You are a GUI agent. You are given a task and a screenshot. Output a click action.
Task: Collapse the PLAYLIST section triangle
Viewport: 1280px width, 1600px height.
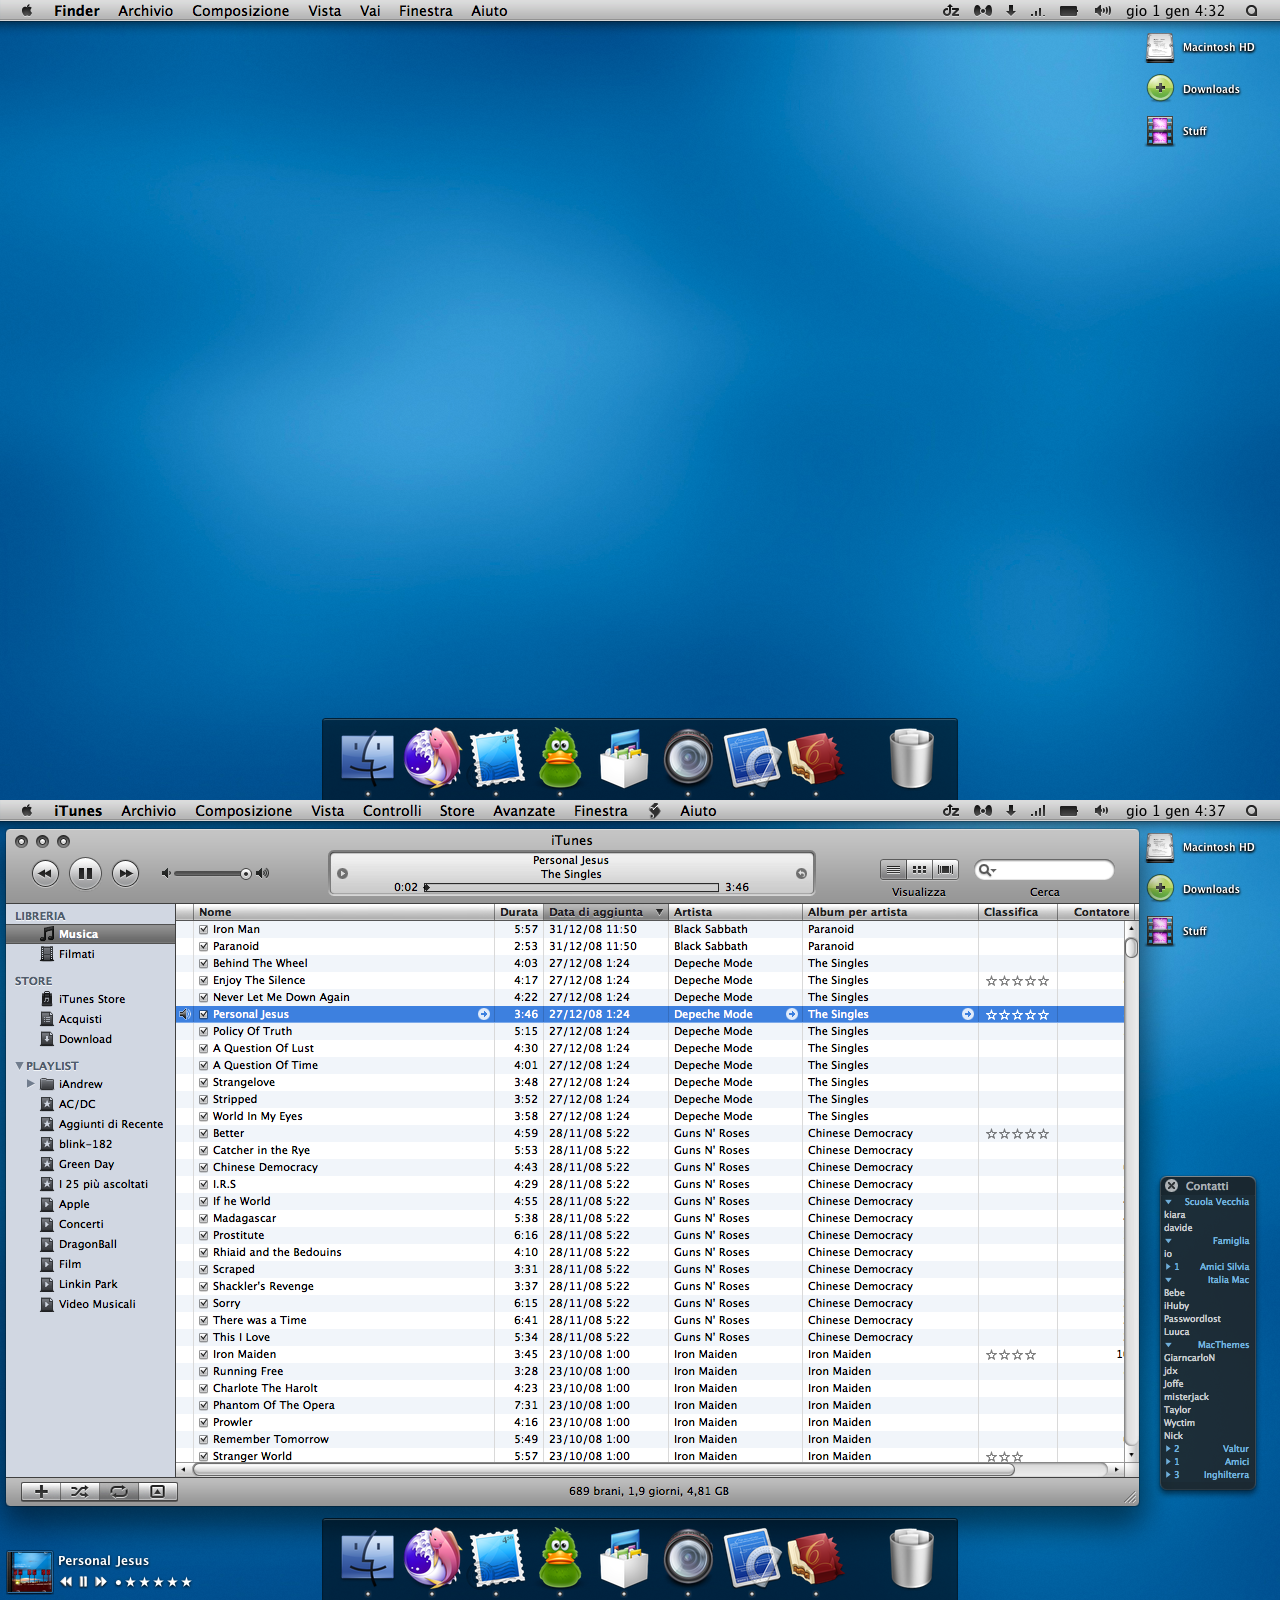pos(19,1066)
